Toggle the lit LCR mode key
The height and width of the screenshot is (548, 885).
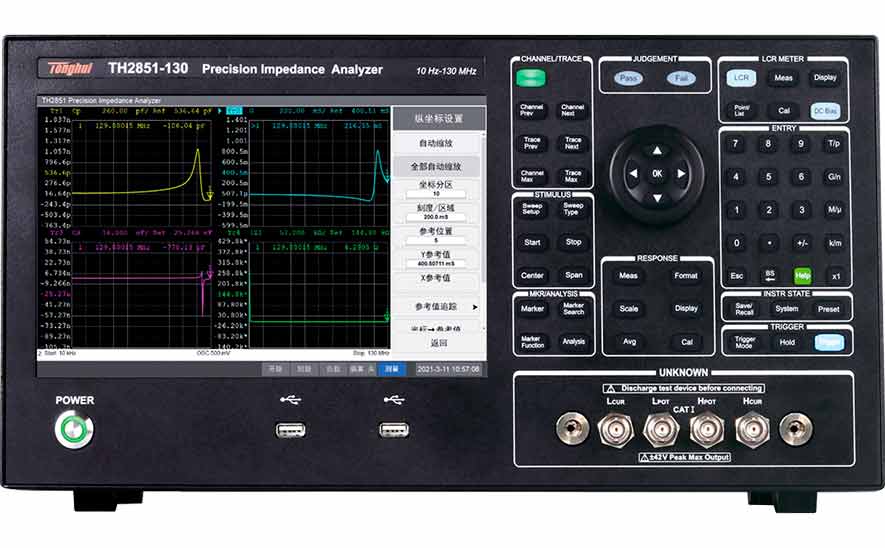tap(741, 78)
